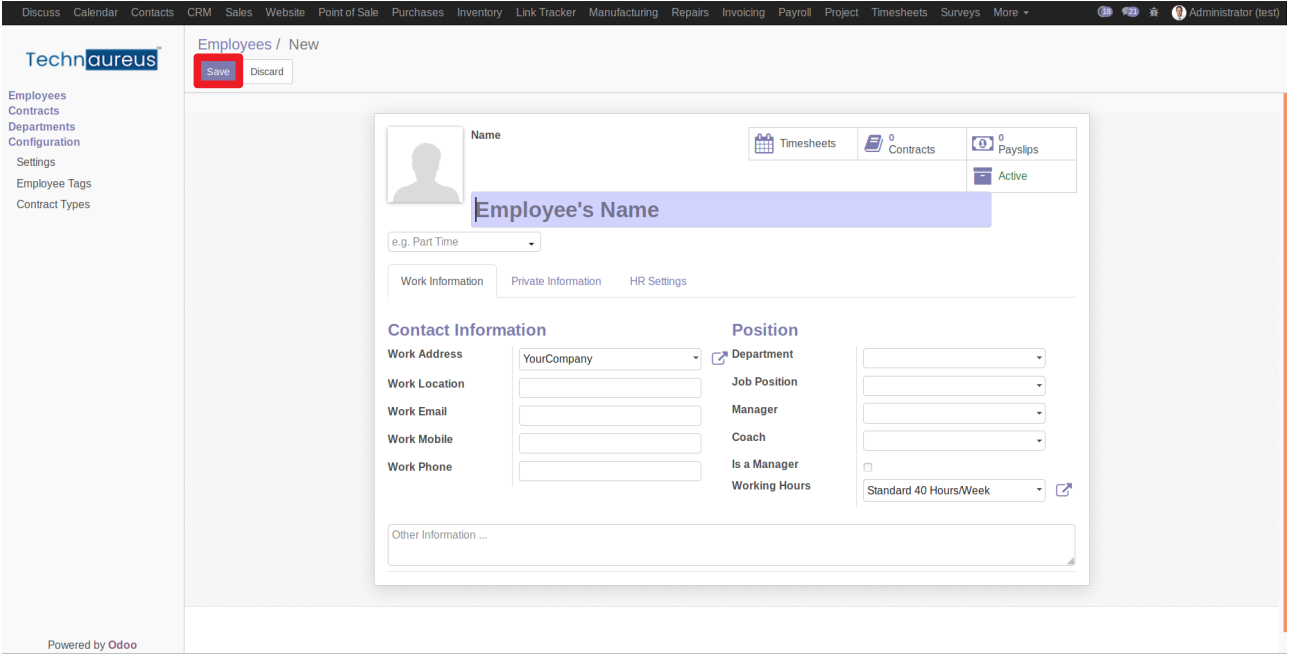Open the Project menu
Screen dimensions: 1289x656
(x=841, y=13)
